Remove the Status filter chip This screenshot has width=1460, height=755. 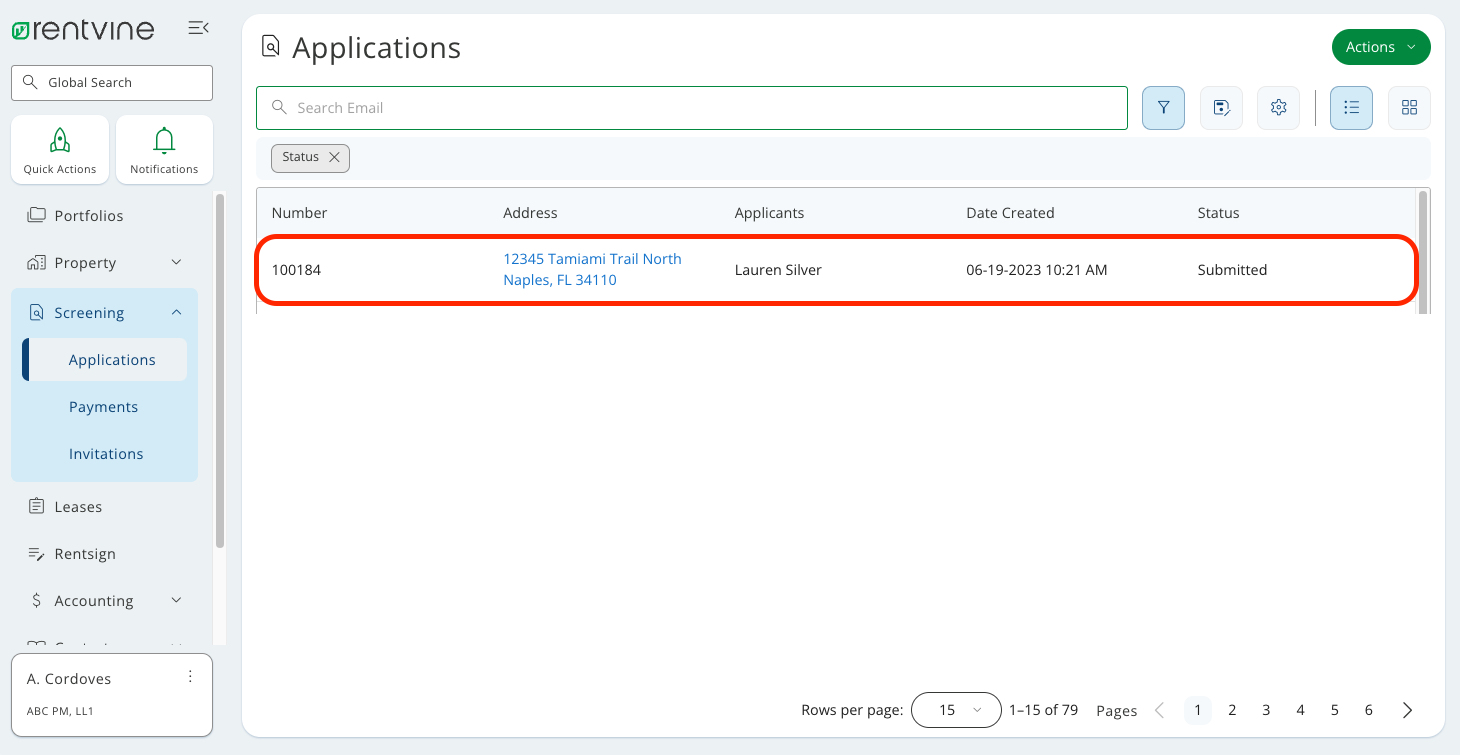pos(335,157)
